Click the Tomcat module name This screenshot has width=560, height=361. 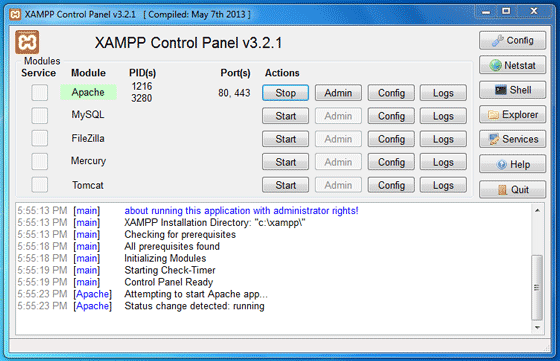tap(88, 185)
